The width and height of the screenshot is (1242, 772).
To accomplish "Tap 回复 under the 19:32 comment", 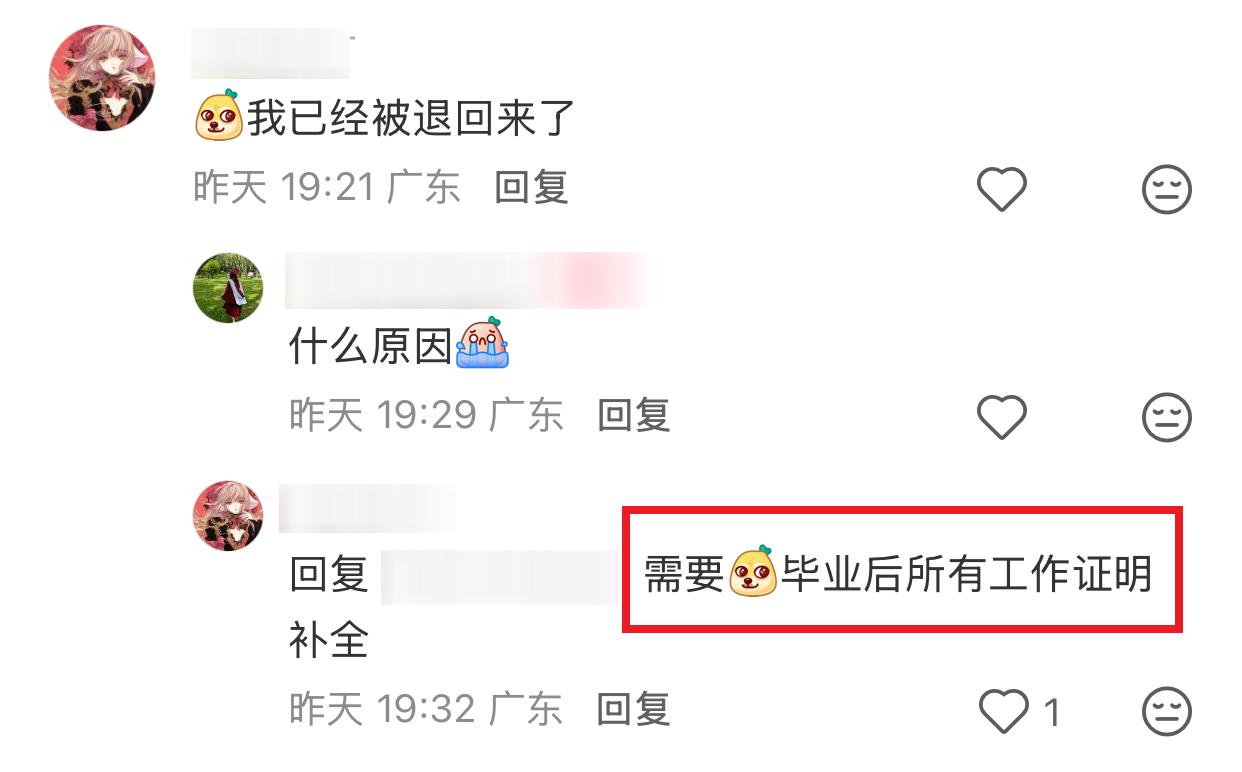I will [x=634, y=709].
